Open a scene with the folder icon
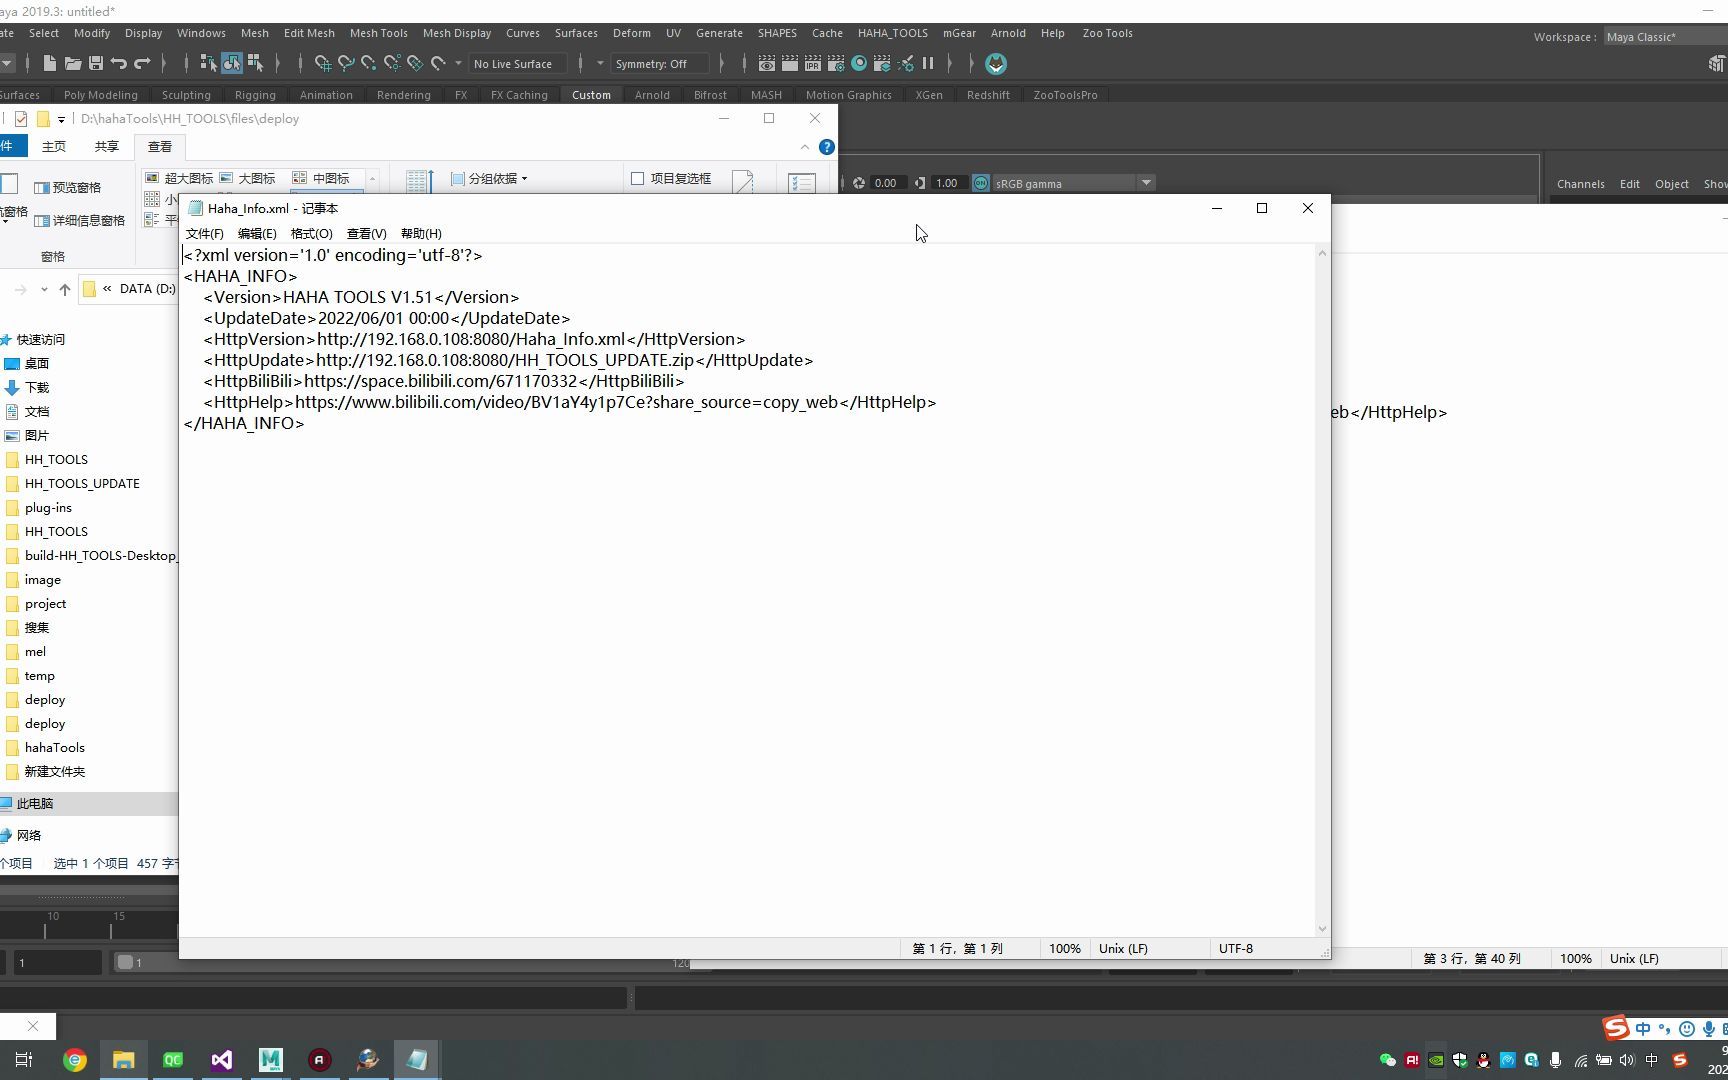This screenshot has width=1728, height=1080. tap(73, 63)
